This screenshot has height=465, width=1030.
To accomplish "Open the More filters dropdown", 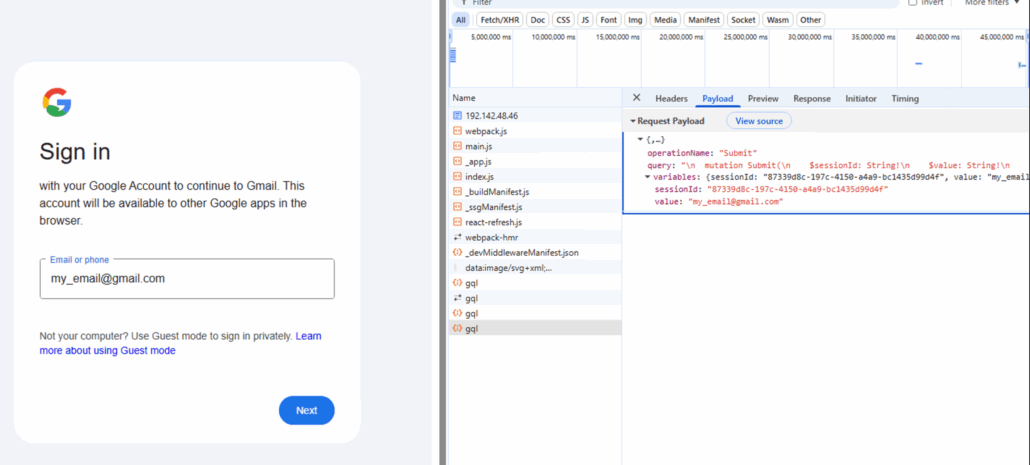I will [x=992, y=3].
